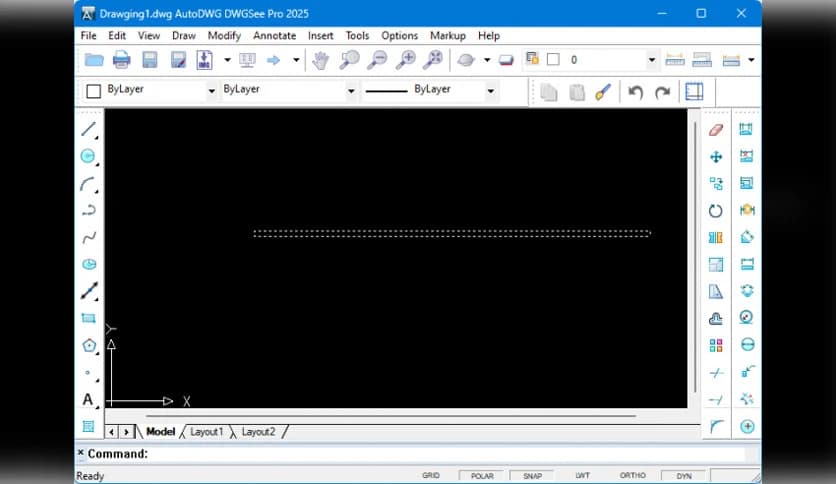Open the Annotate menu
Image resolution: width=836 pixels, height=484 pixels.
click(275, 36)
